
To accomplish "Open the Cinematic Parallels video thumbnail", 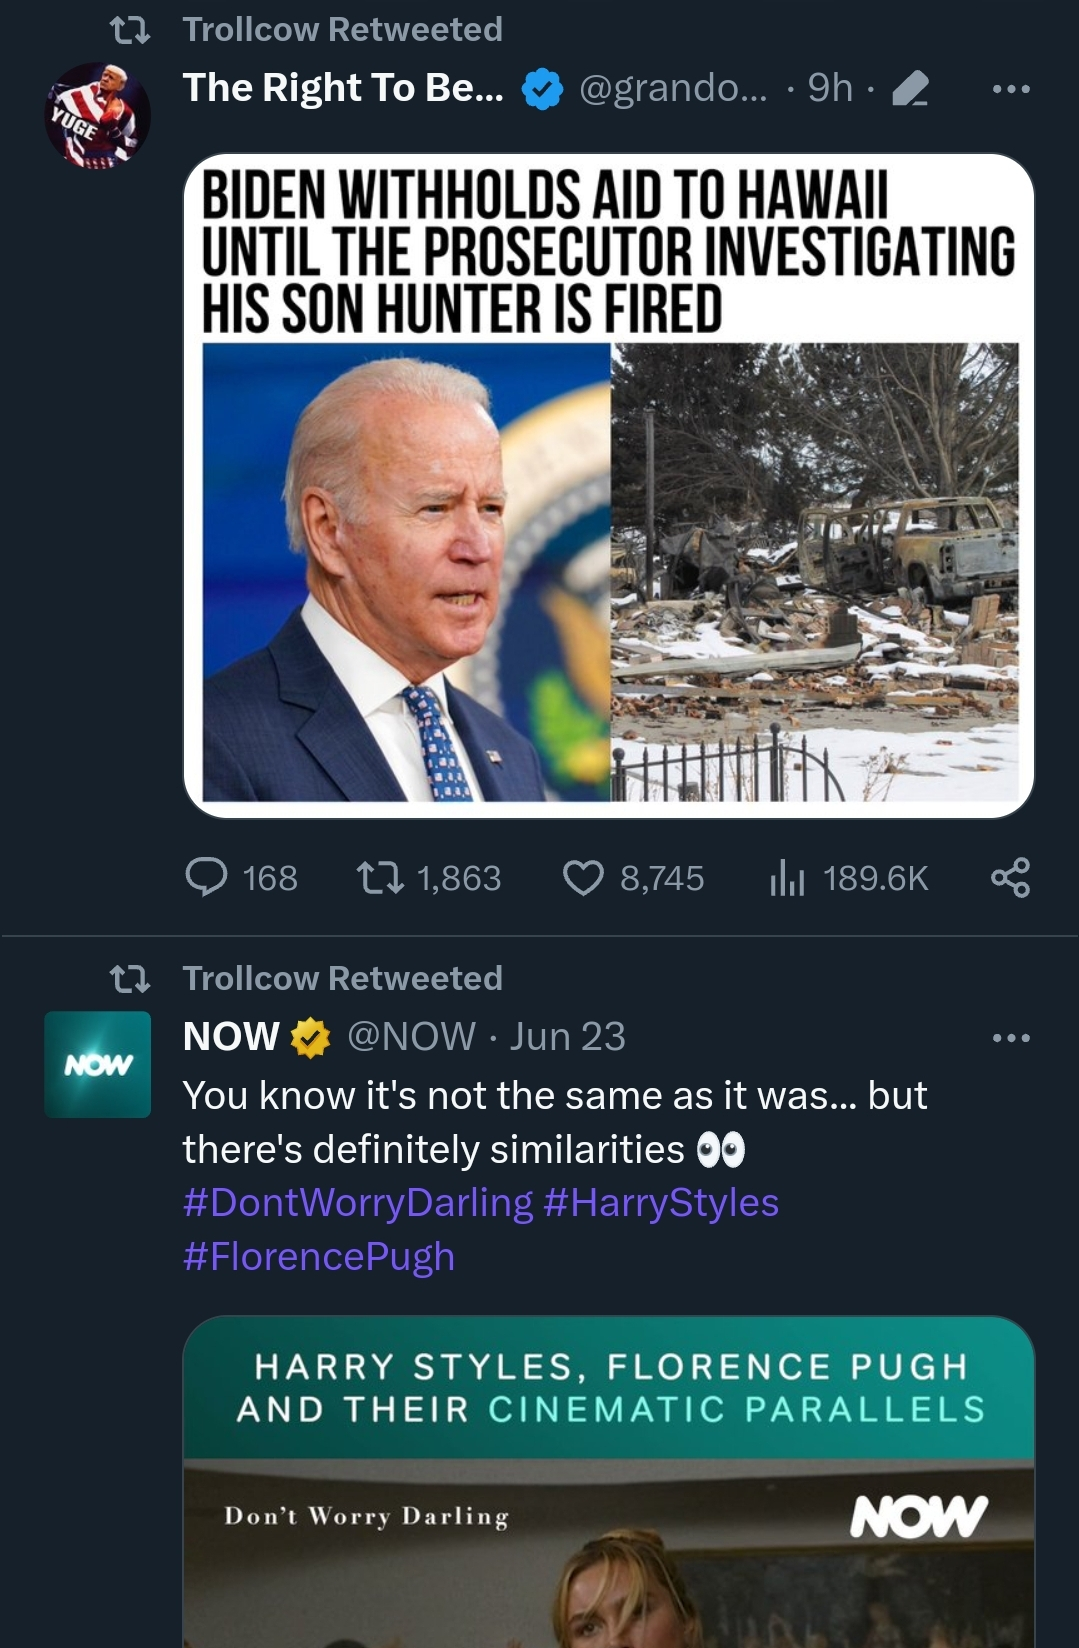I will pos(608,1482).
